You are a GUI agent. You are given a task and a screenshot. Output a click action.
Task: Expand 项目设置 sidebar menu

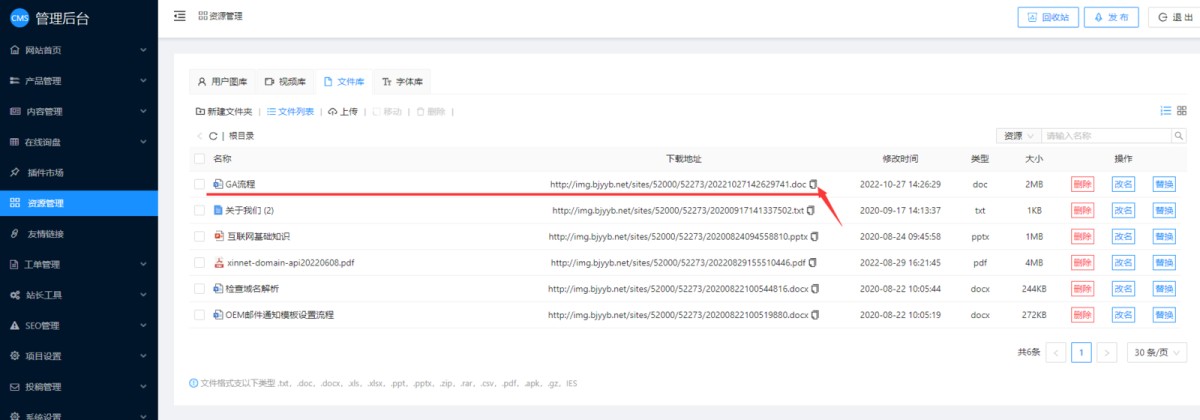click(79, 356)
